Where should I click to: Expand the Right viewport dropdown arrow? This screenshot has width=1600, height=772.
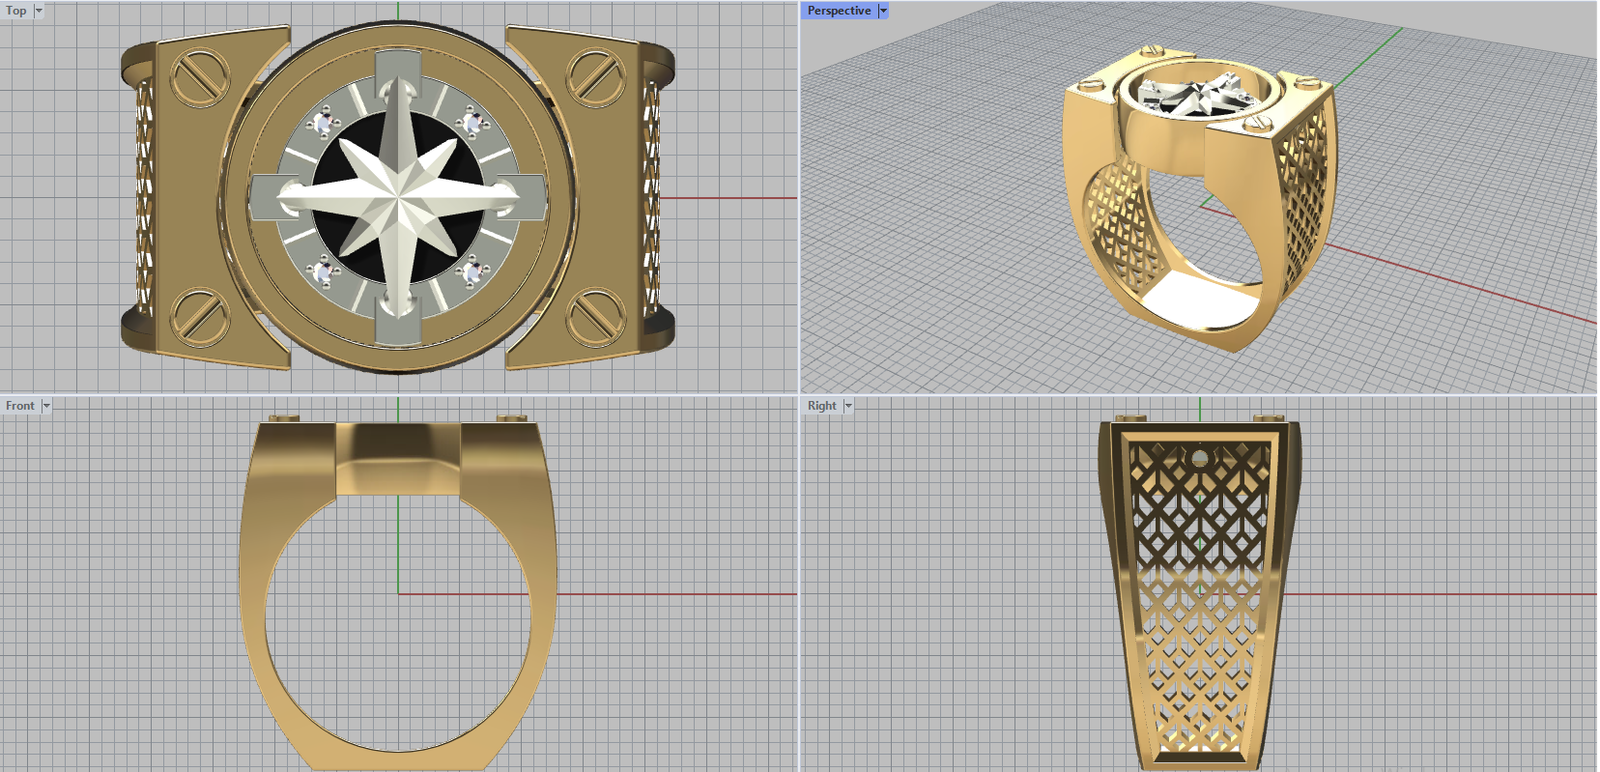848,406
